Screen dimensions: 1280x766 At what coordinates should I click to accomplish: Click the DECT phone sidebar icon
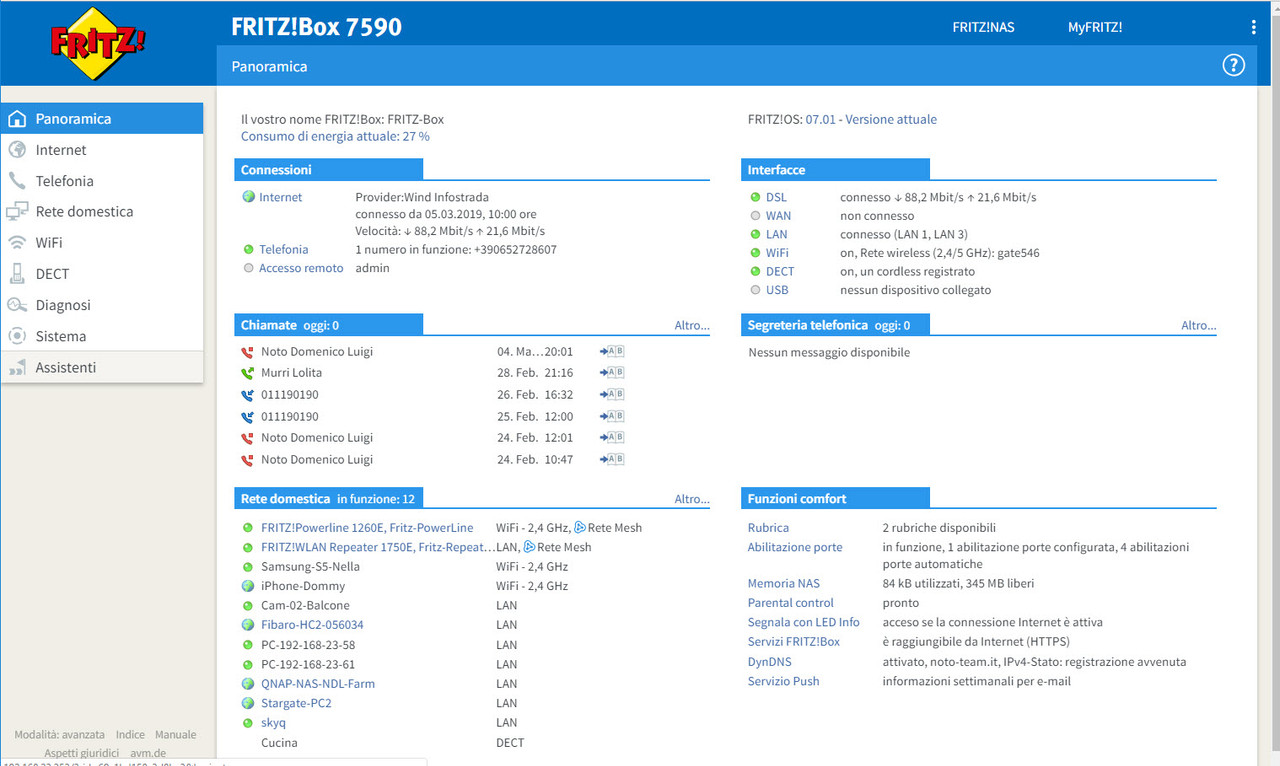pyautogui.click(x=17, y=273)
